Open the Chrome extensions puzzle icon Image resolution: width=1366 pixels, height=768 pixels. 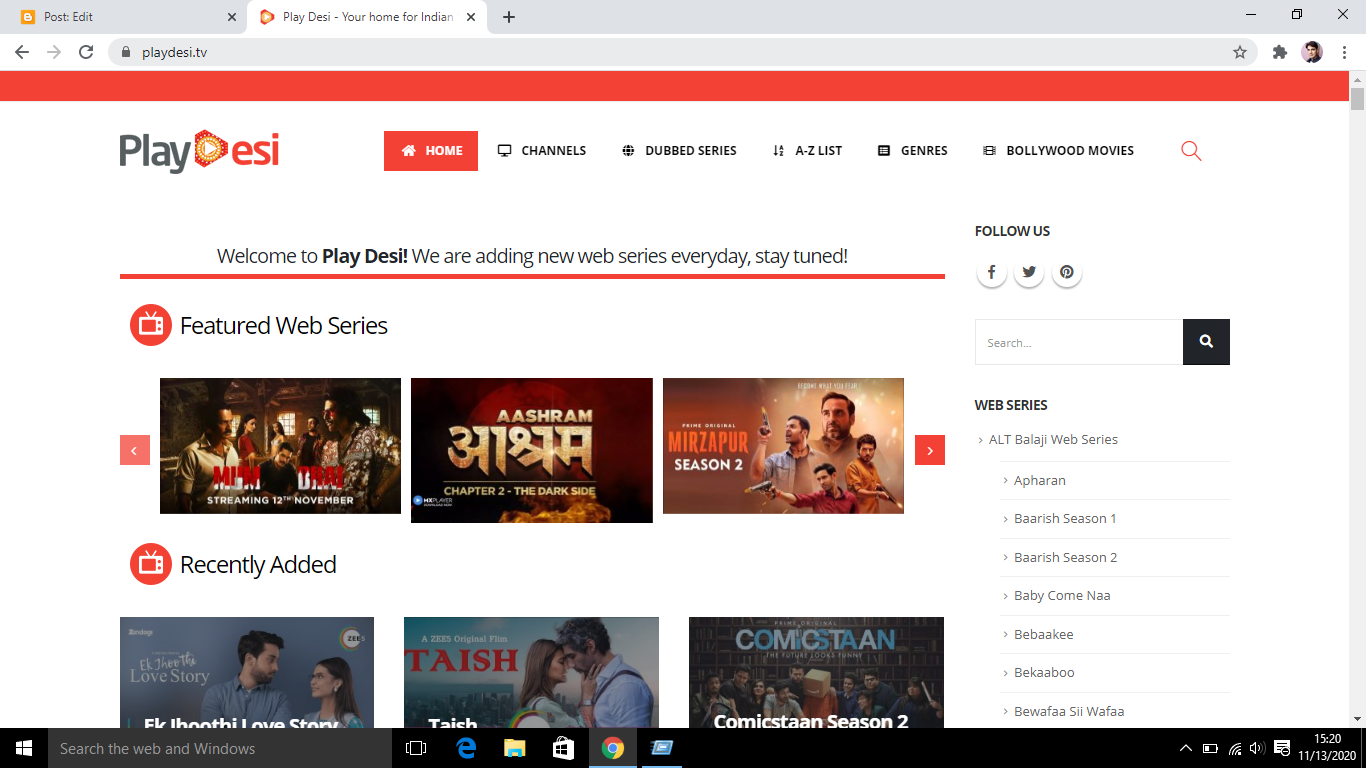(x=1280, y=52)
